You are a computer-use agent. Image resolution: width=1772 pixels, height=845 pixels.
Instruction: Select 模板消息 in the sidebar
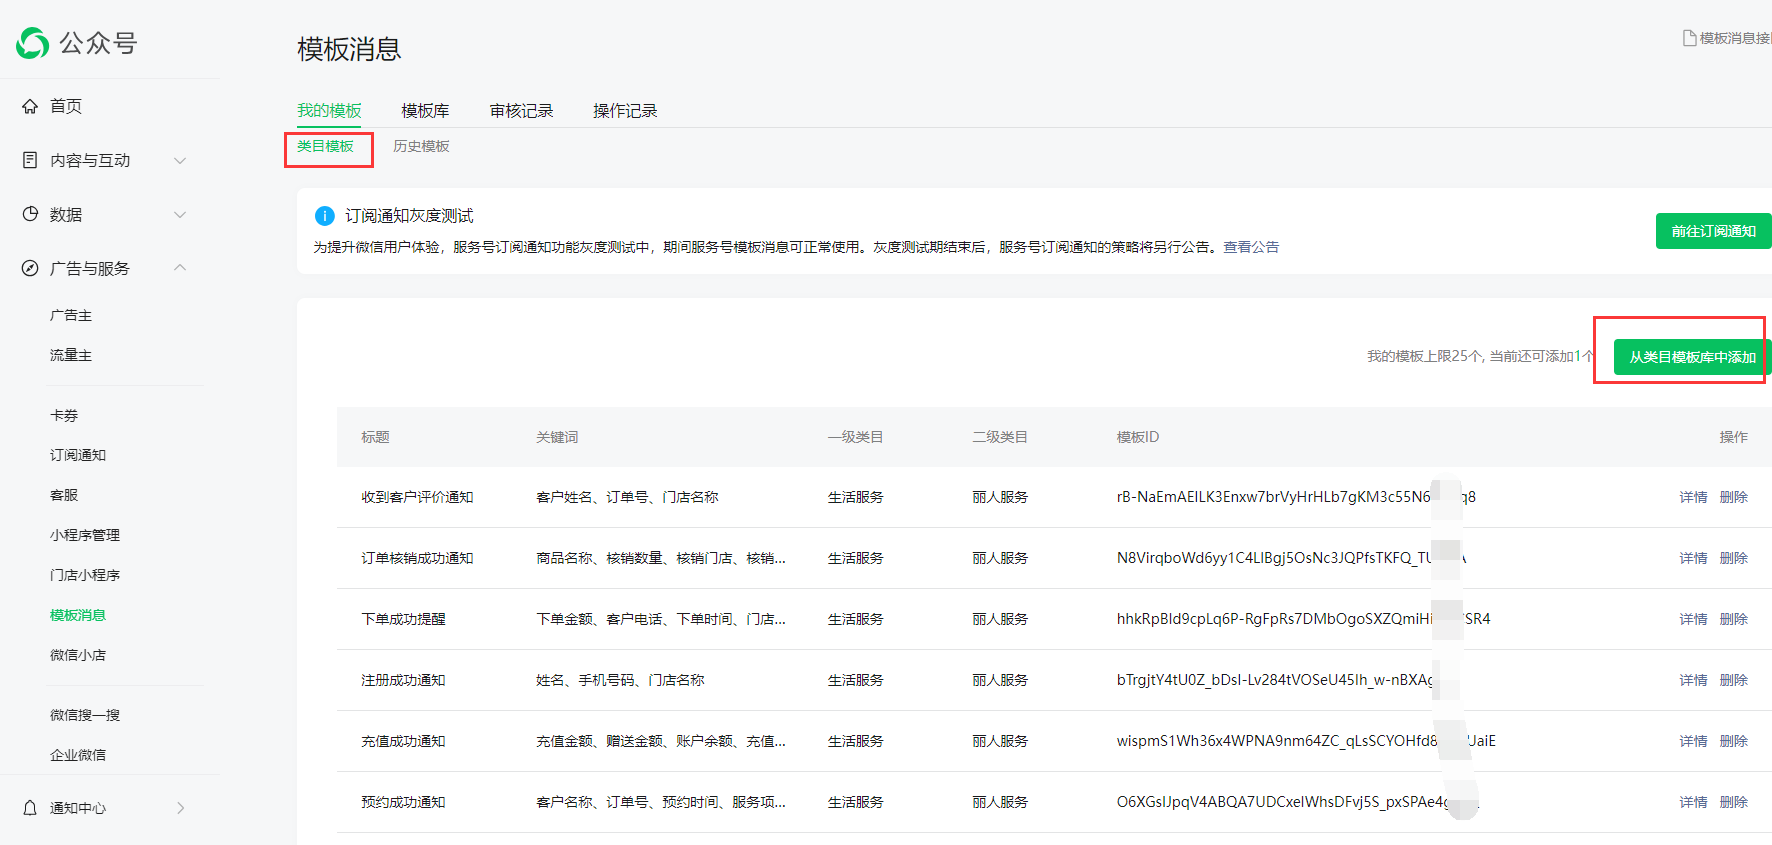pos(78,615)
